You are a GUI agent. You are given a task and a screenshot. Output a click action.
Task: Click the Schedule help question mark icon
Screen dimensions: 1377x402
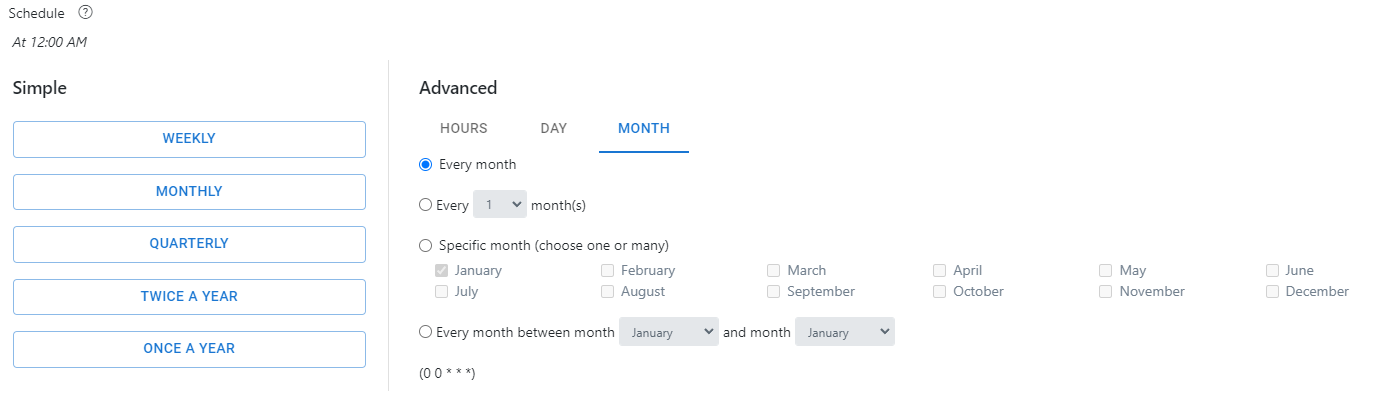pos(85,13)
